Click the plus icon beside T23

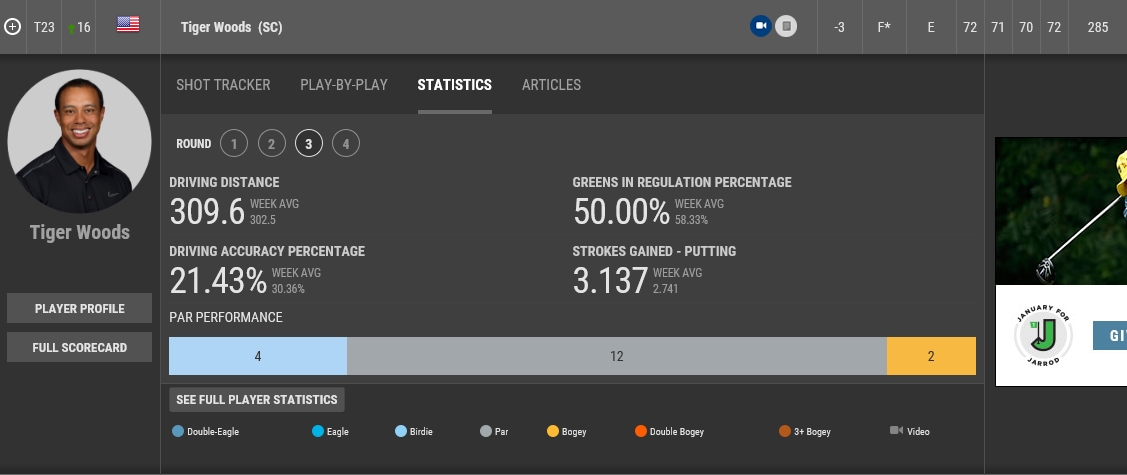13,27
